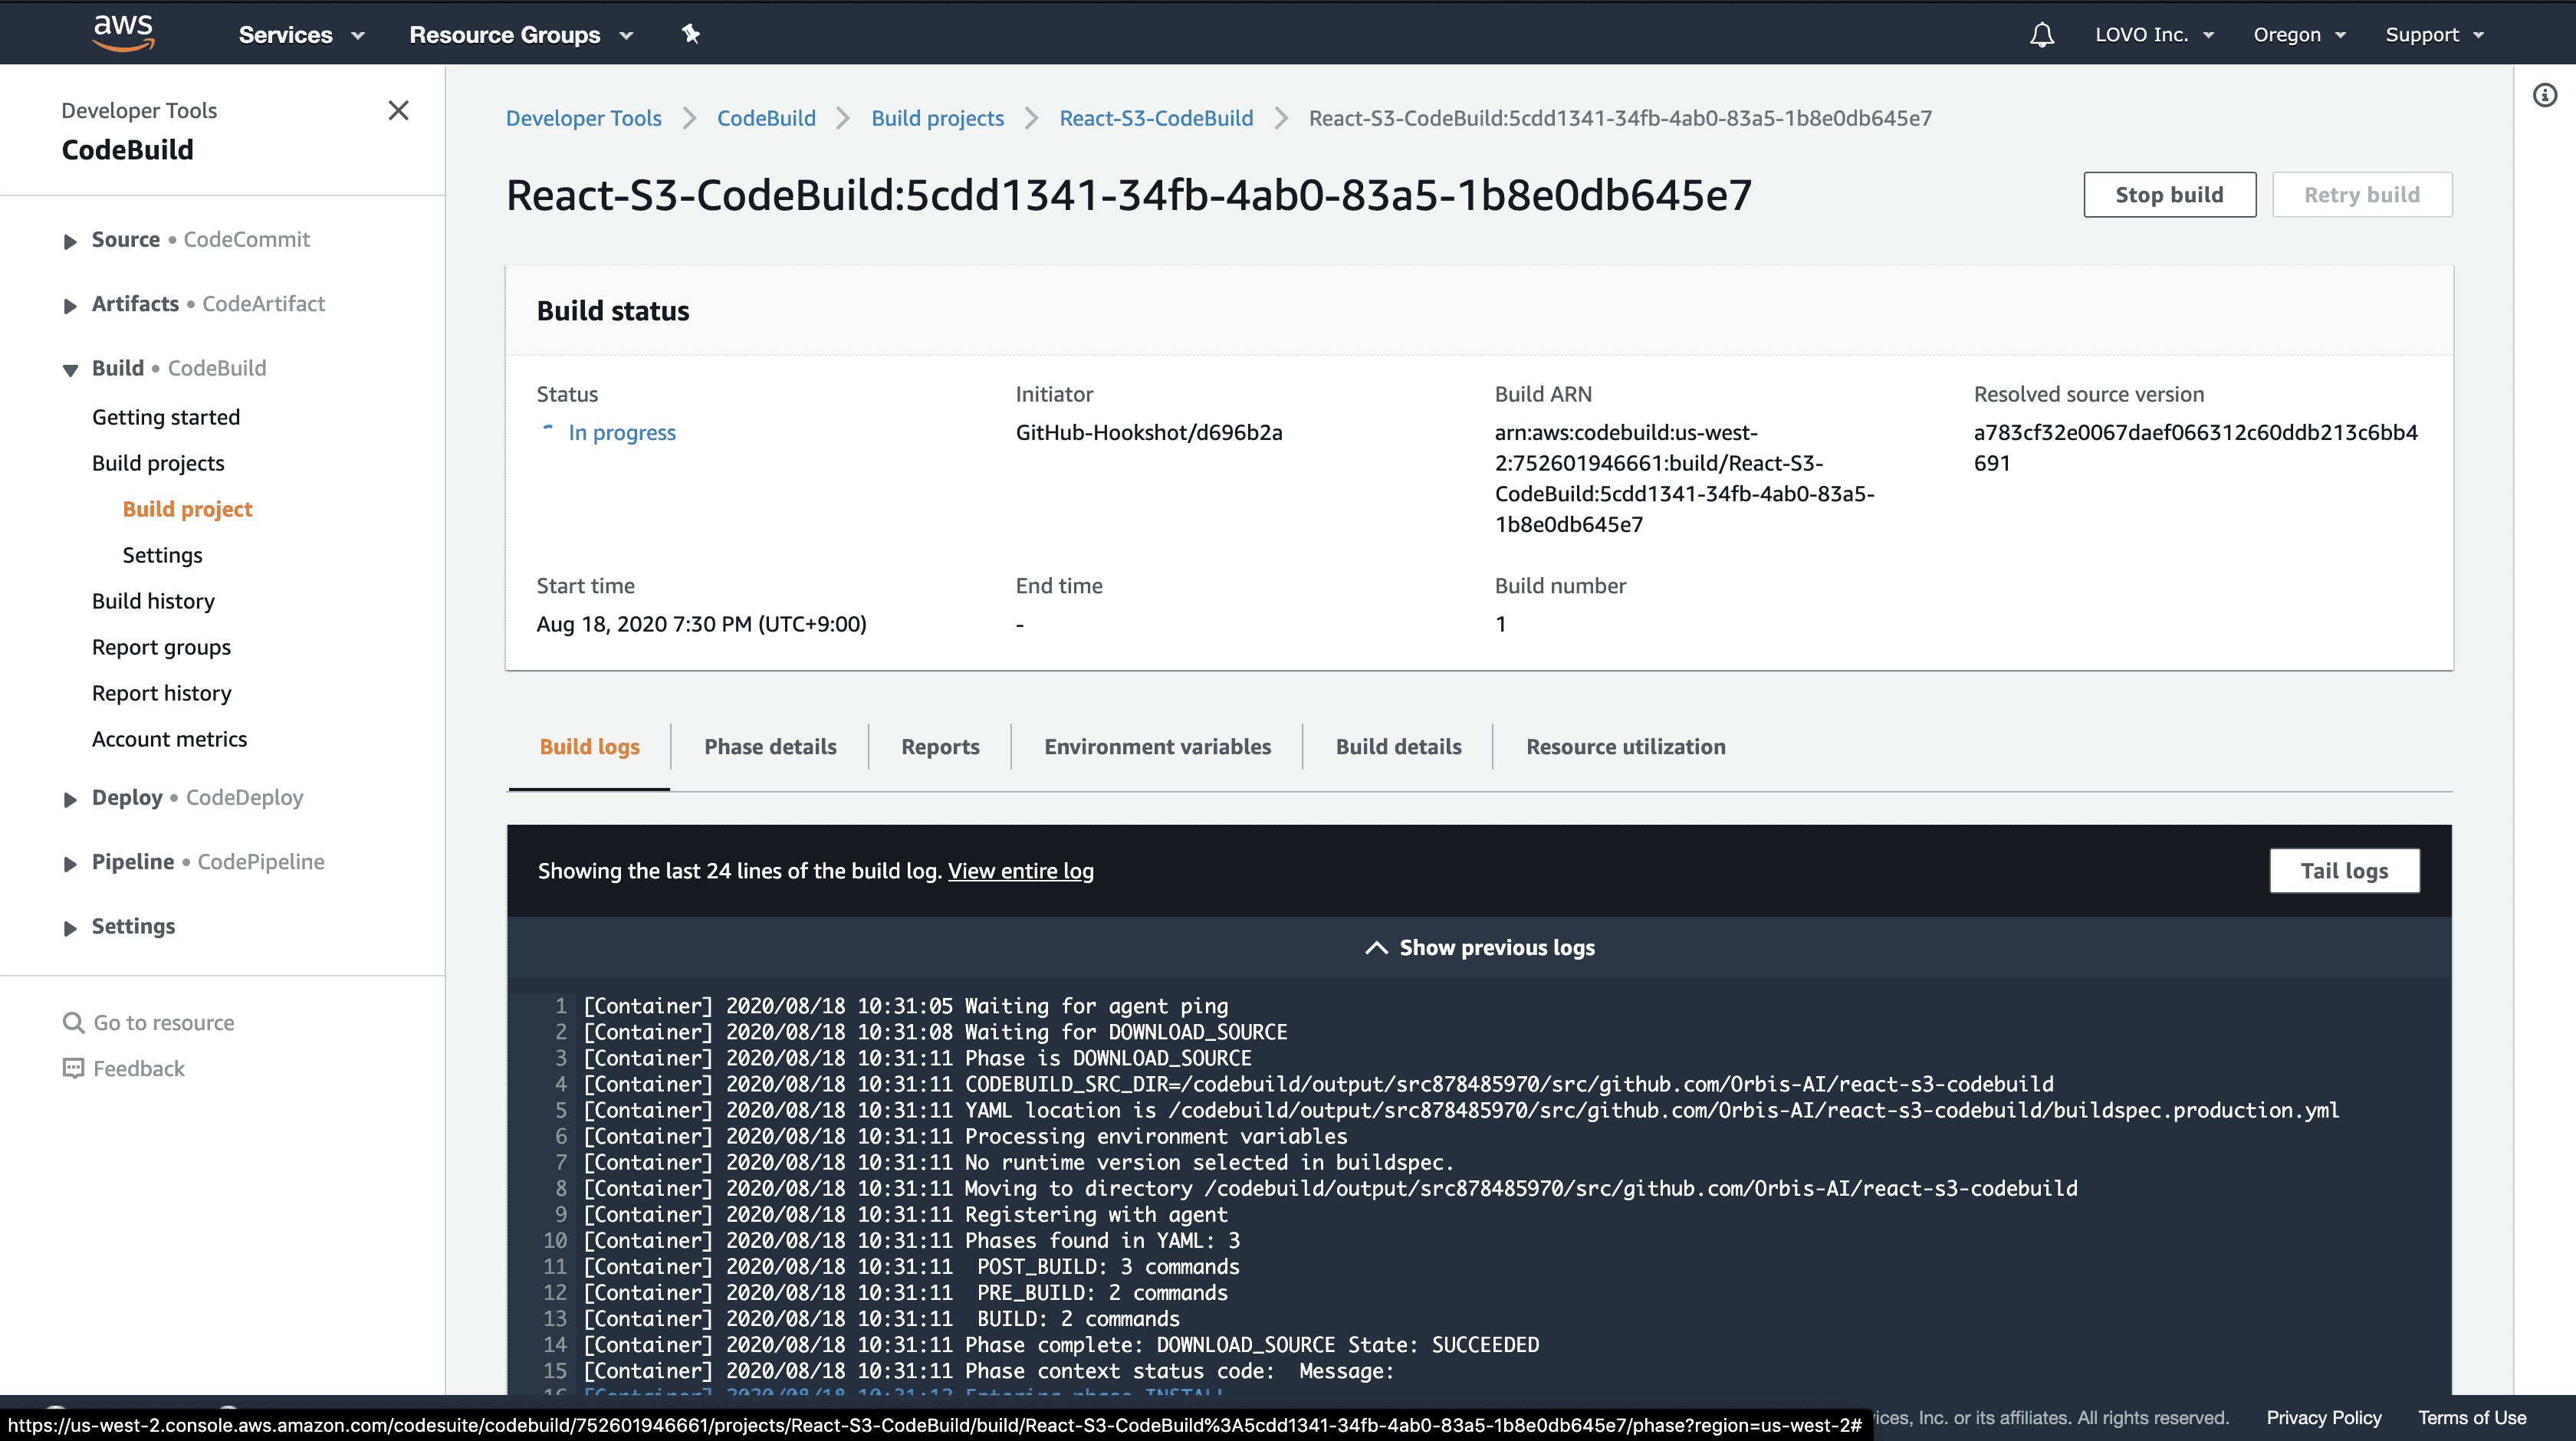The width and height of the screenshot is (2576, 1441).
Task: Click log line 10 Phases found in YAML
Action: pyautogui.click(x=911, y=1241)
